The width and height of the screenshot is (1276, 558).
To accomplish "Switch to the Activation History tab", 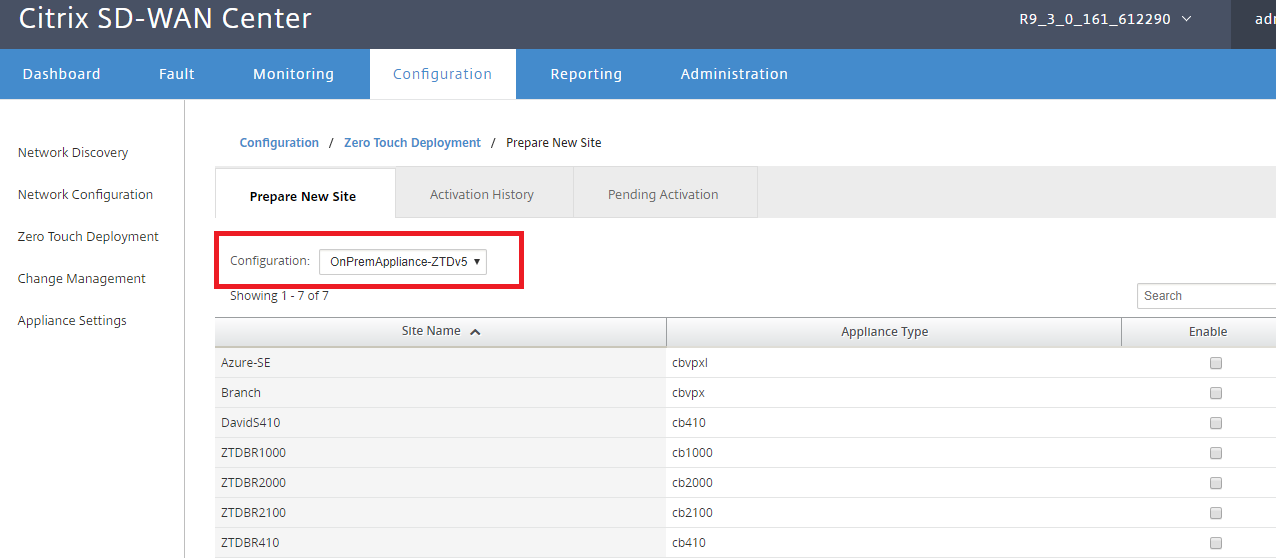I will click(x=482, y=194).
